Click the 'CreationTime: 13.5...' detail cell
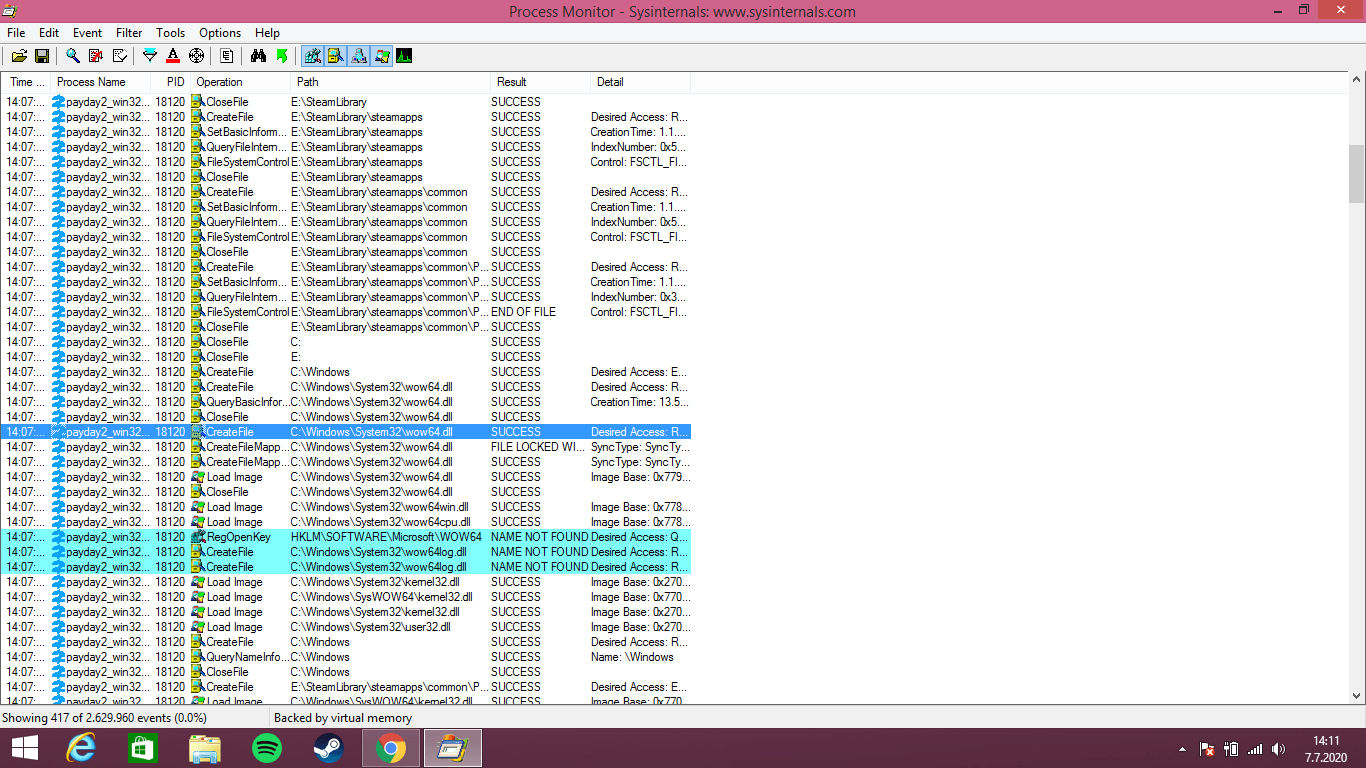 640,402
